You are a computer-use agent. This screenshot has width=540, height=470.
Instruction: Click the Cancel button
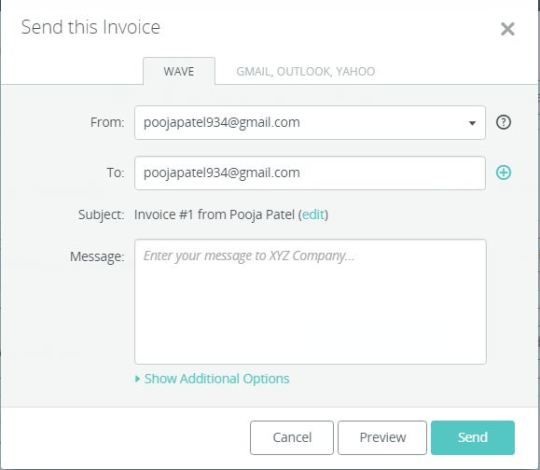tap(292, 437)
